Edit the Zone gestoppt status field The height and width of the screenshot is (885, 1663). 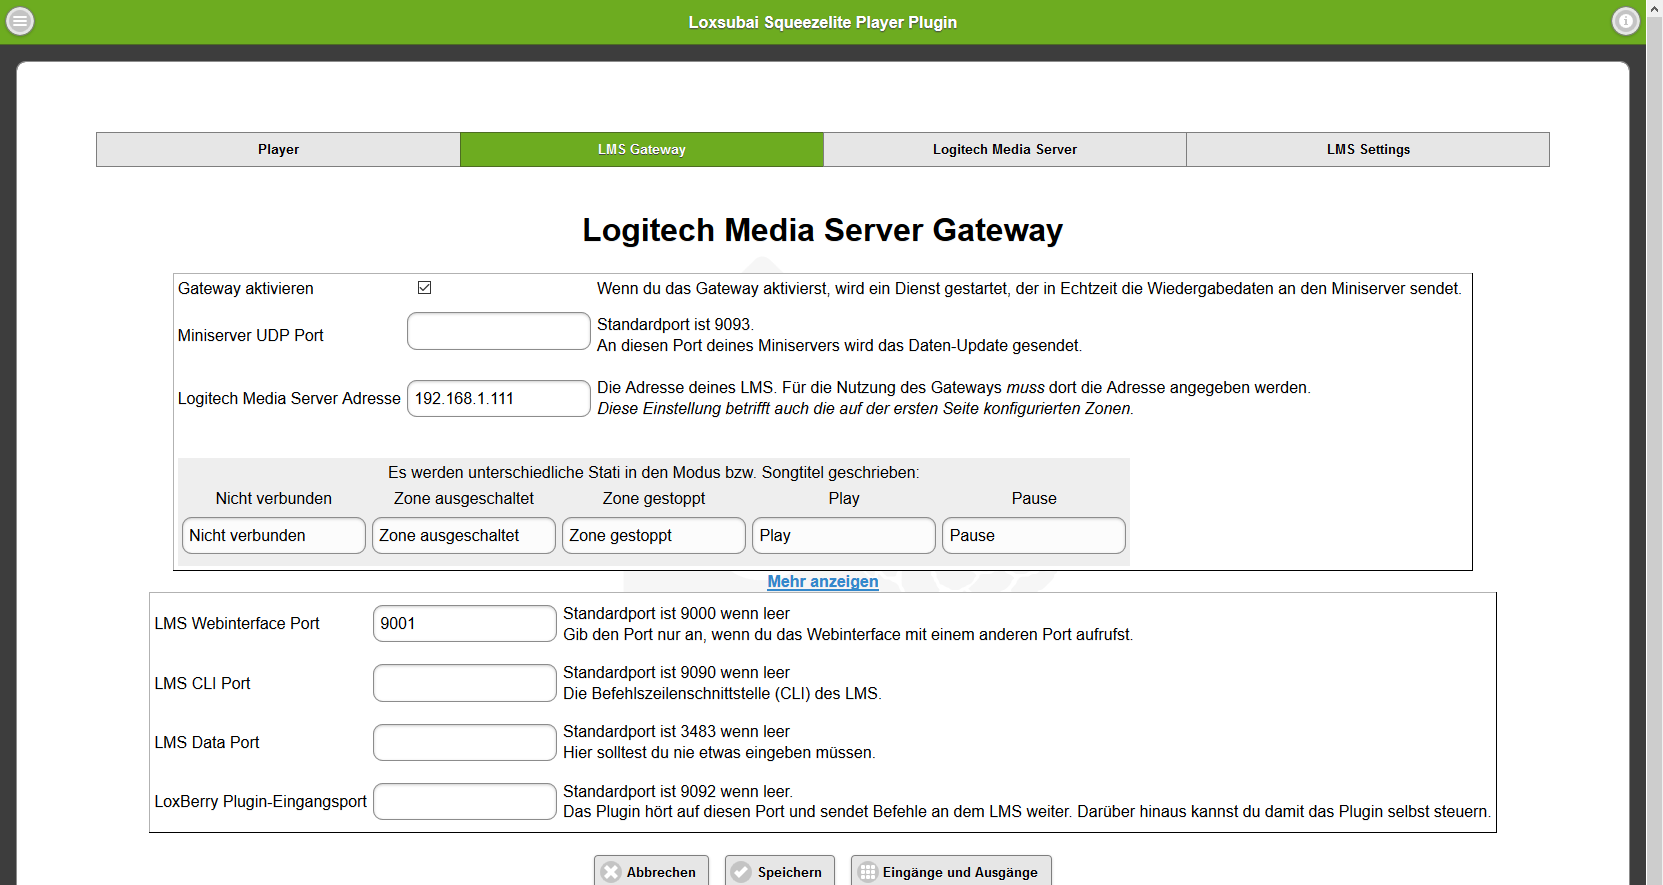click(x=654, y=535)
